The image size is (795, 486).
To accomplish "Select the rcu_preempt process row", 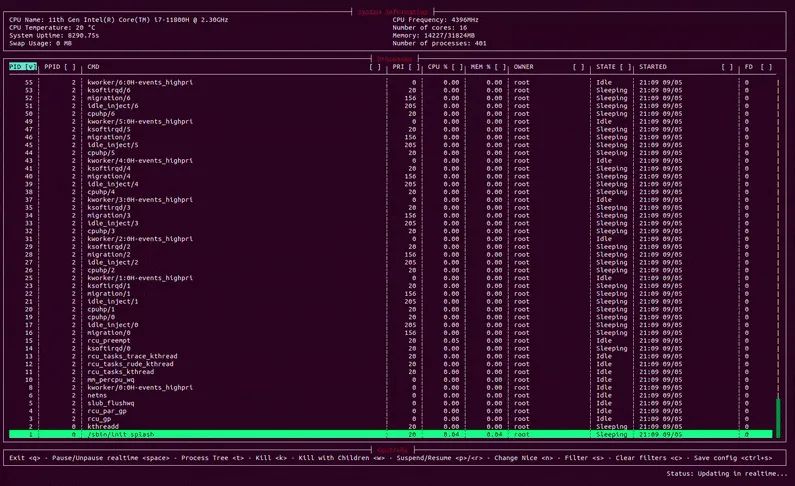I will [x=390, y=341].
